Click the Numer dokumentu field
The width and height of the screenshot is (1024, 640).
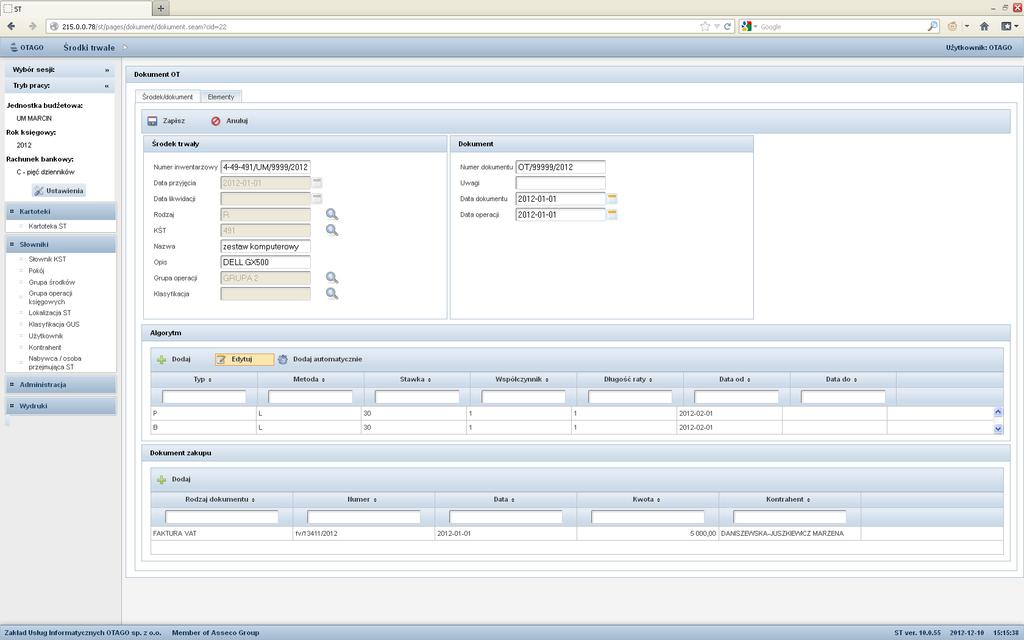click(560, 167)
